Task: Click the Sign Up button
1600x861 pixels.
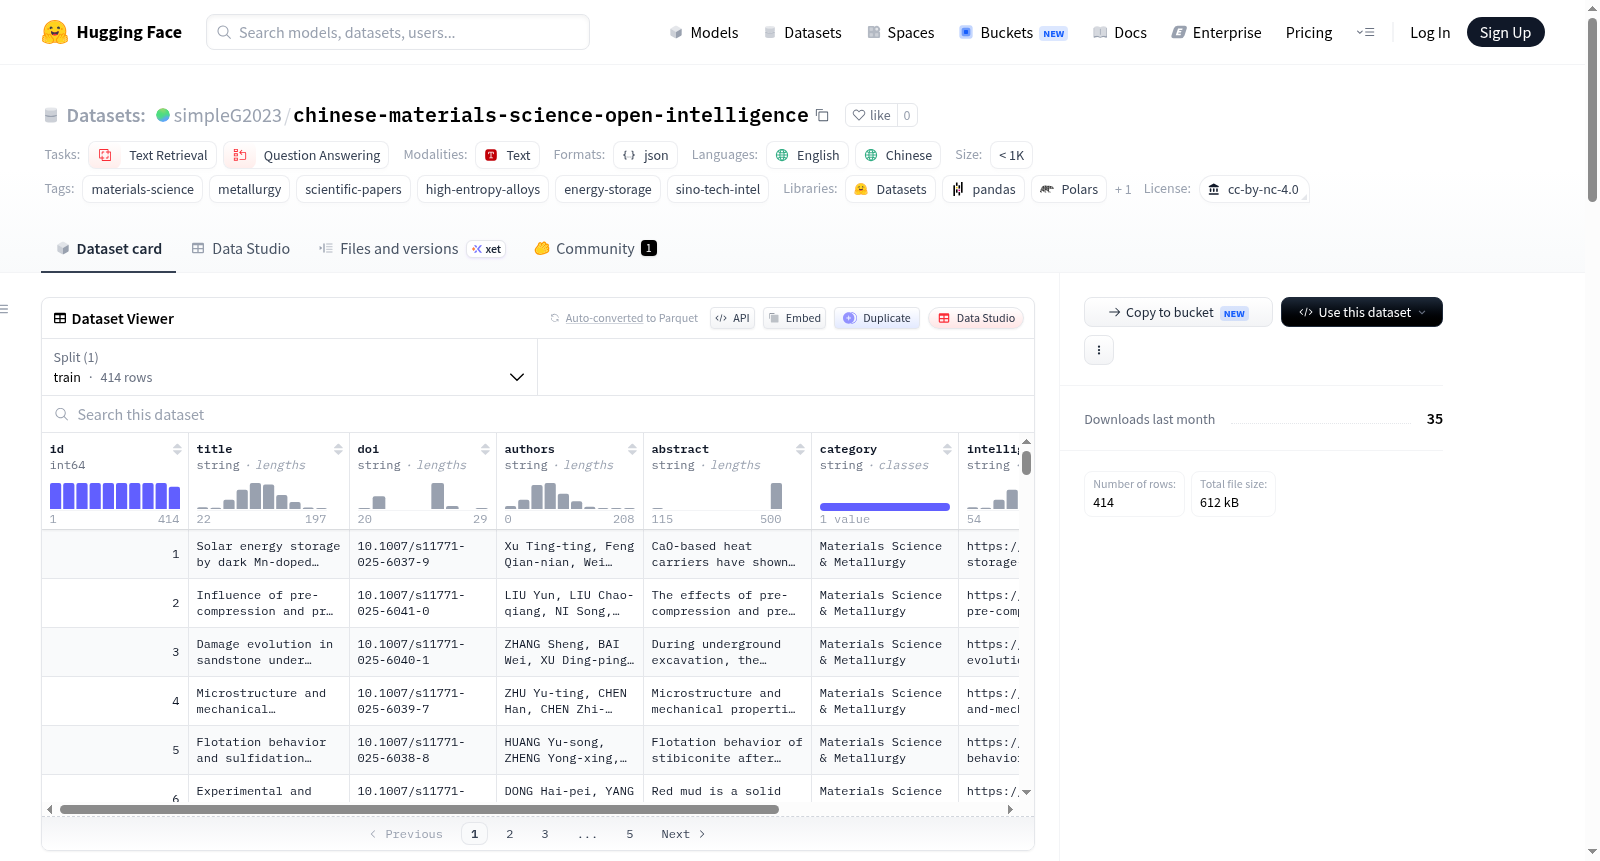Action: 1505,32
